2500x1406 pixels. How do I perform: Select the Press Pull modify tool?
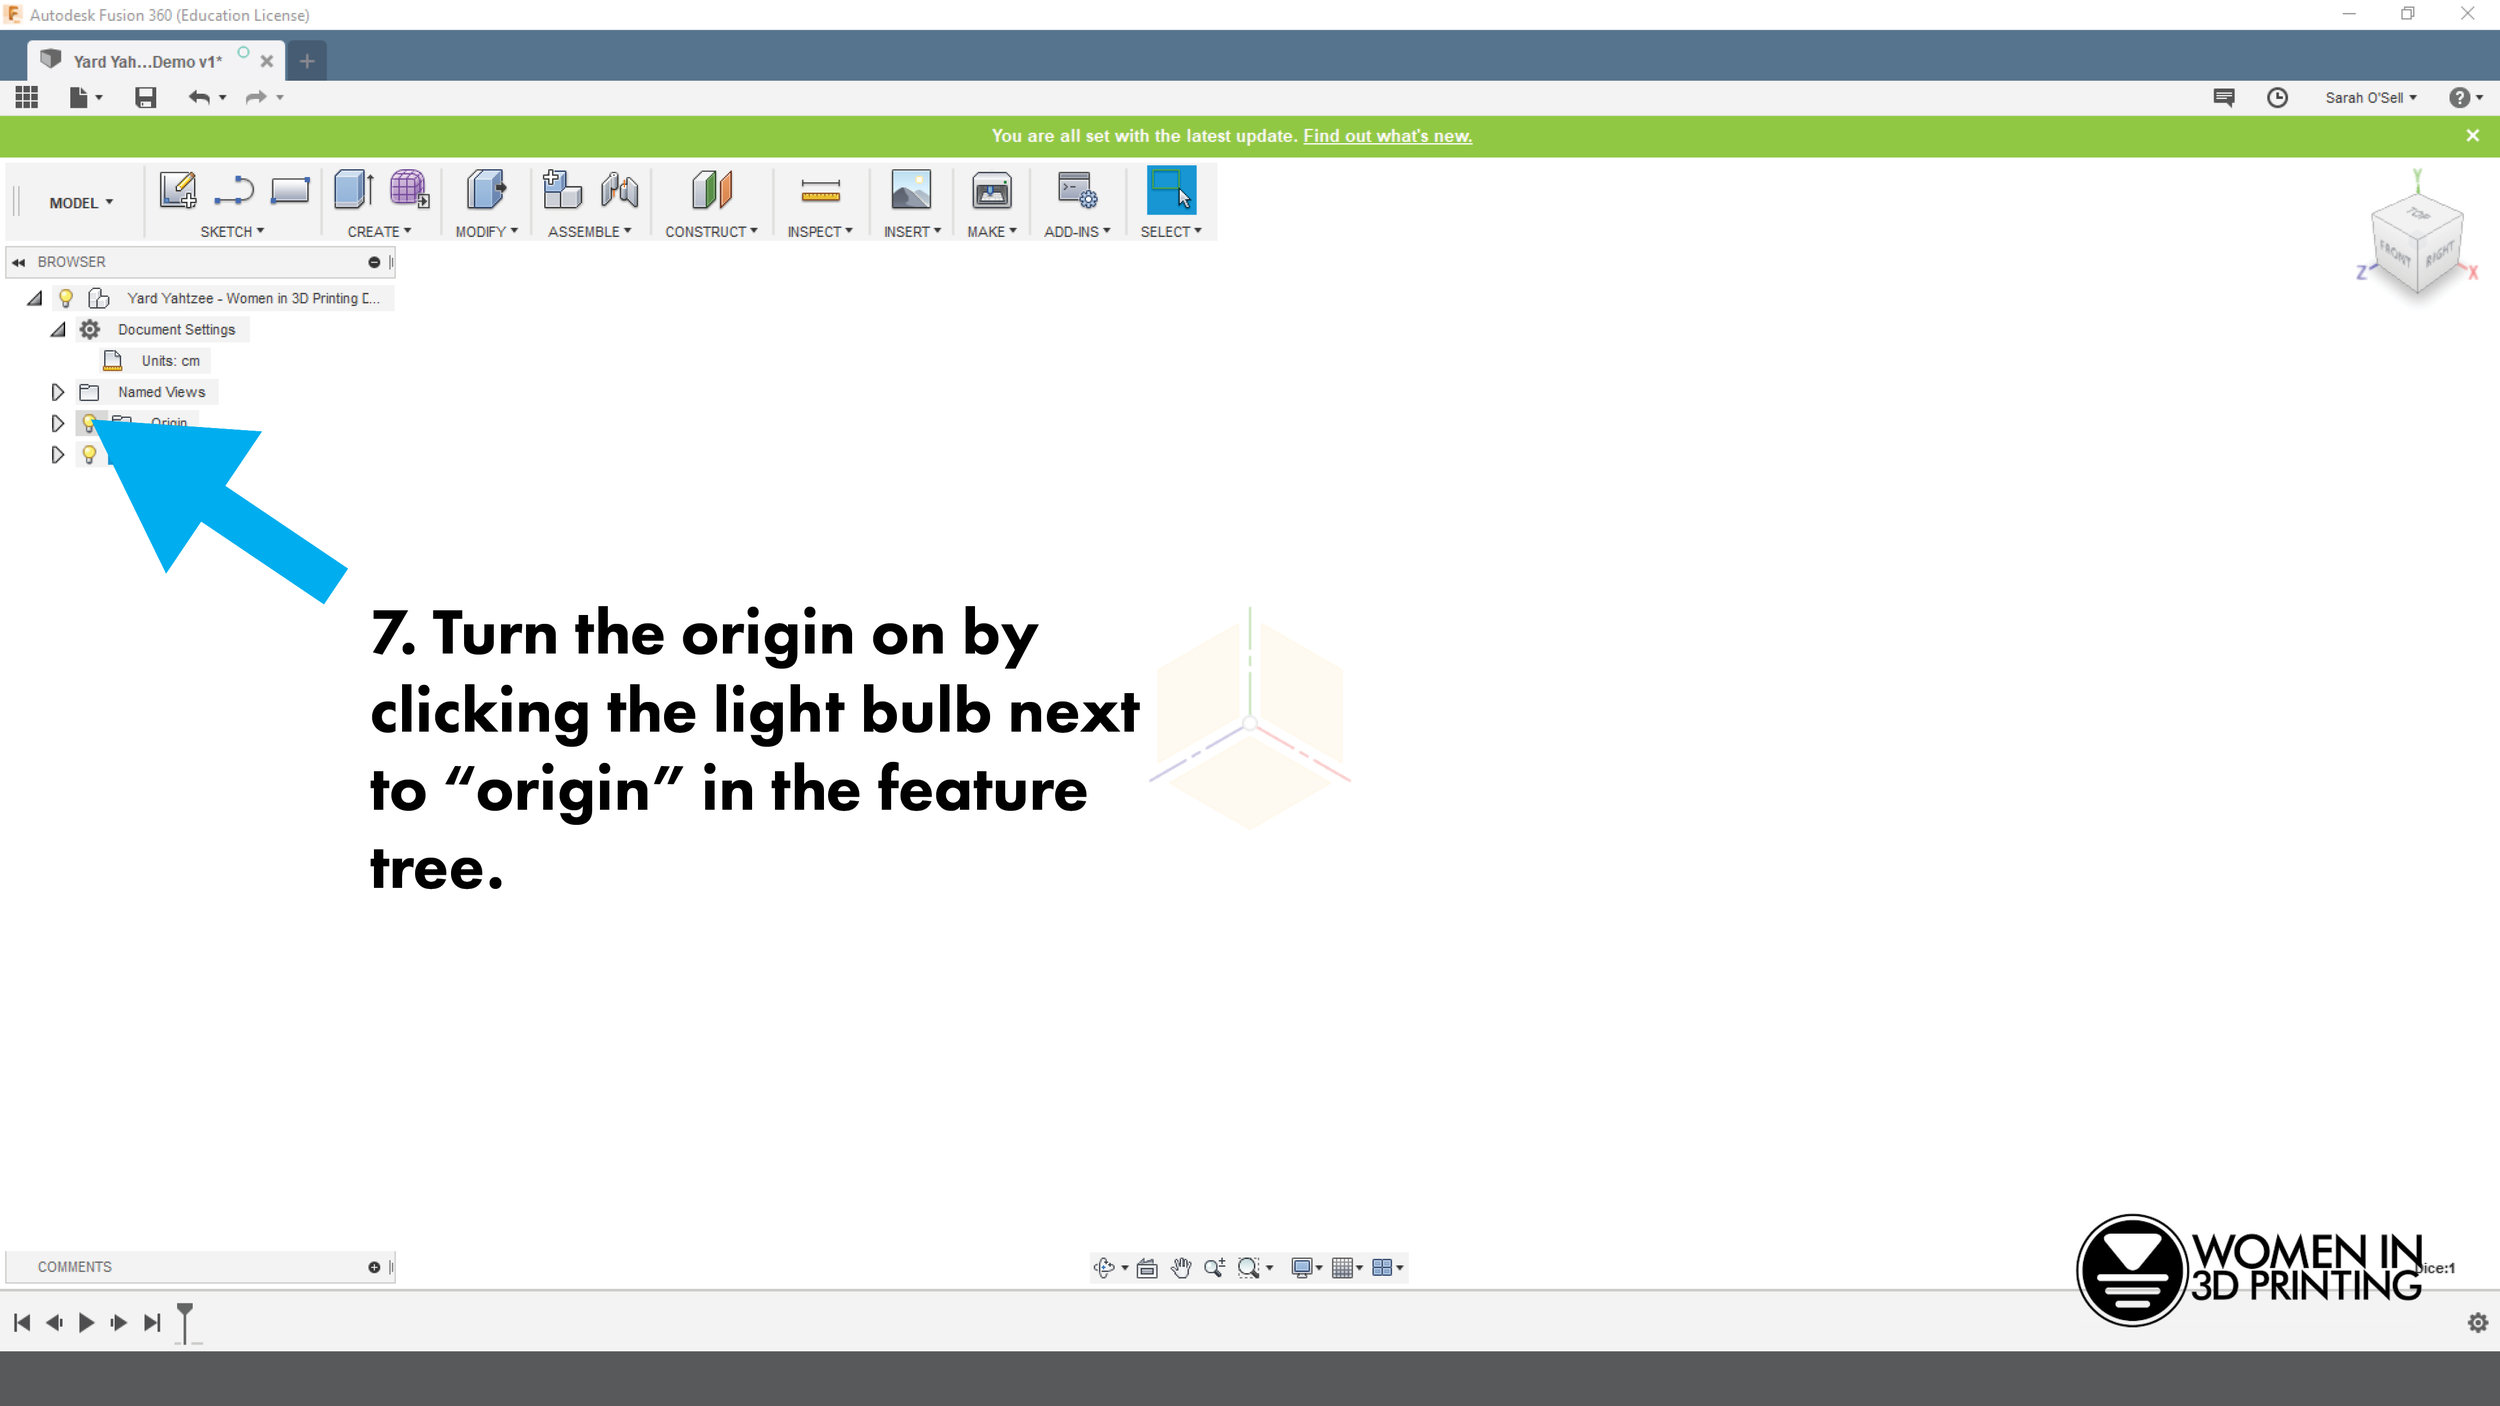point(486,190)
